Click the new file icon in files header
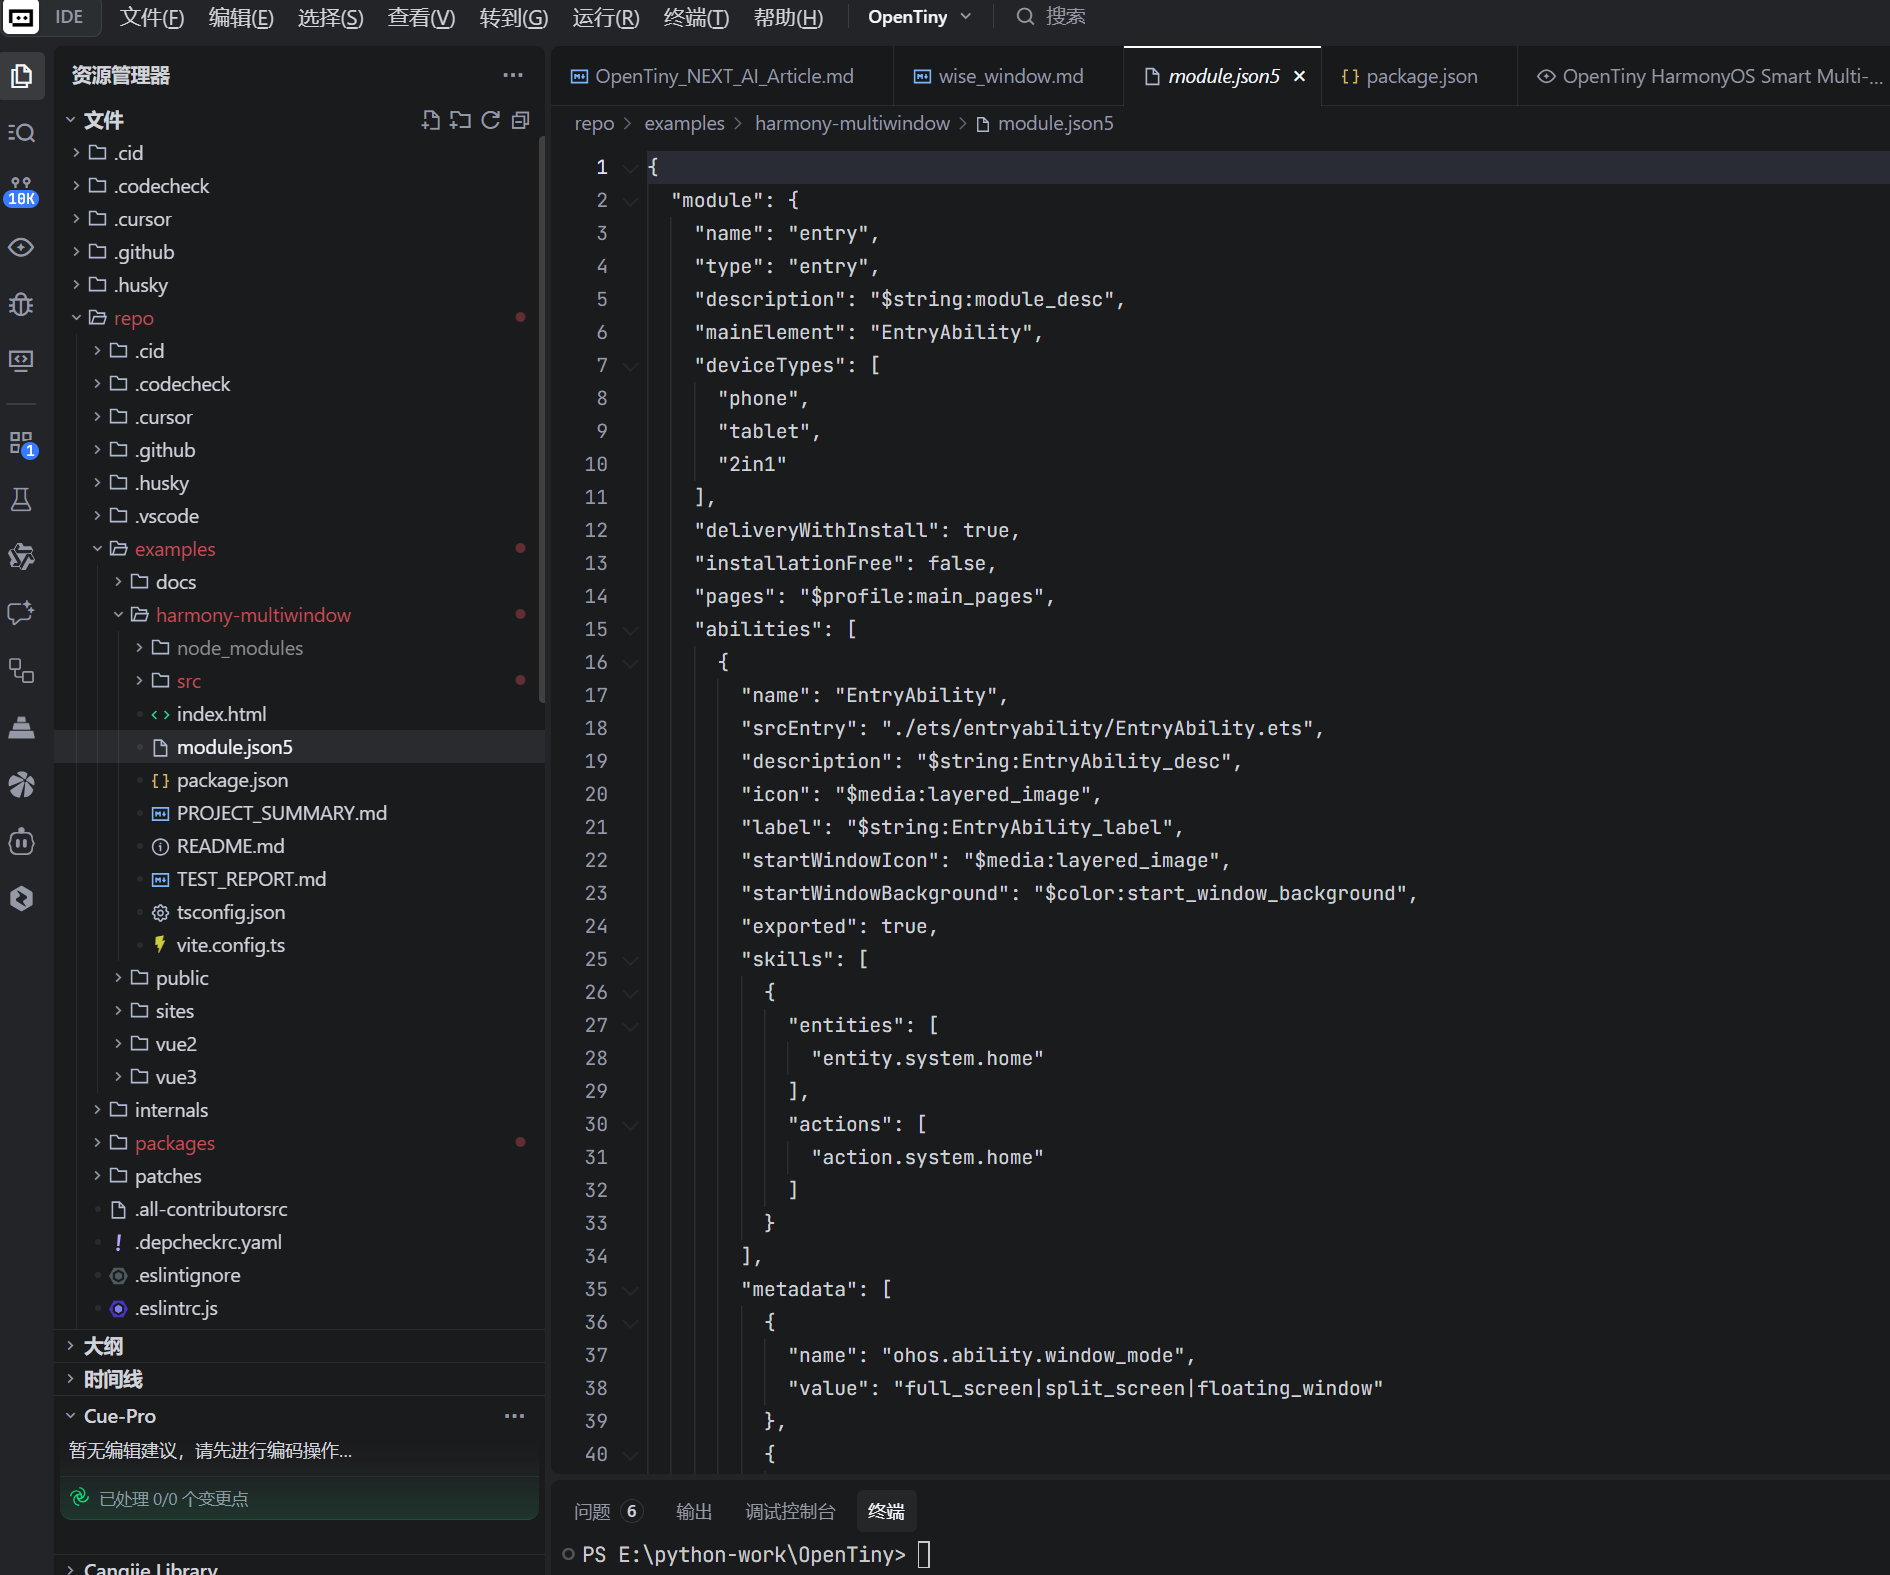The image size is (1890, 1575). coord(430,120)
